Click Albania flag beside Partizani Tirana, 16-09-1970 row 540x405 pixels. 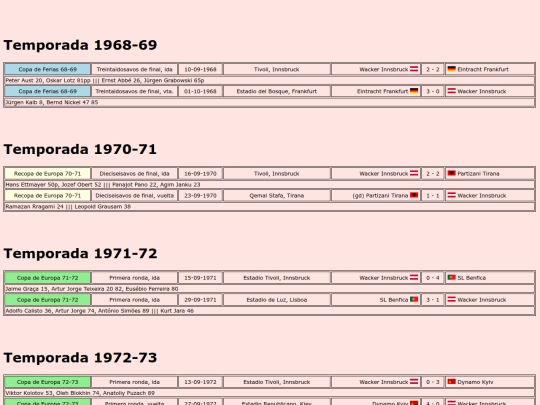[x=451, y=173]
